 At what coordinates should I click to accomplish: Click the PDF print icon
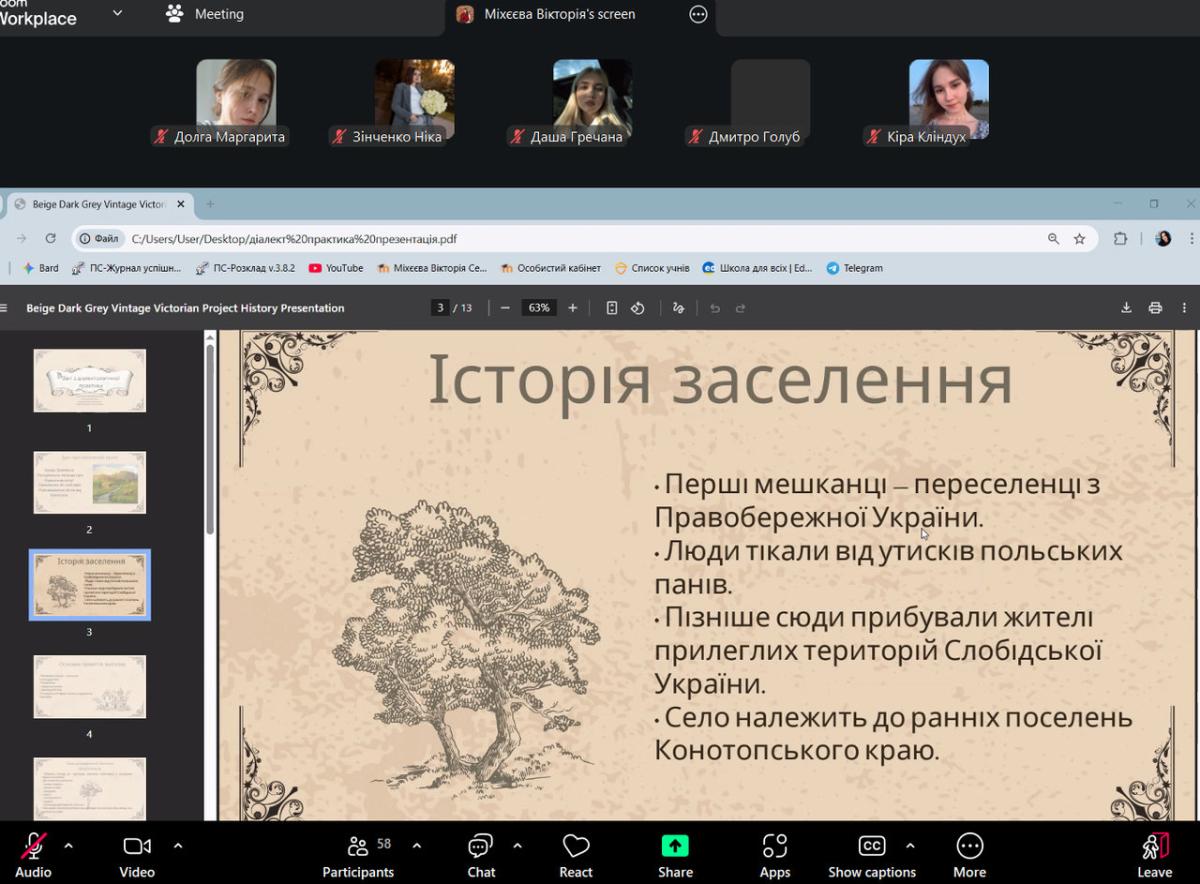click(1155, 308)
